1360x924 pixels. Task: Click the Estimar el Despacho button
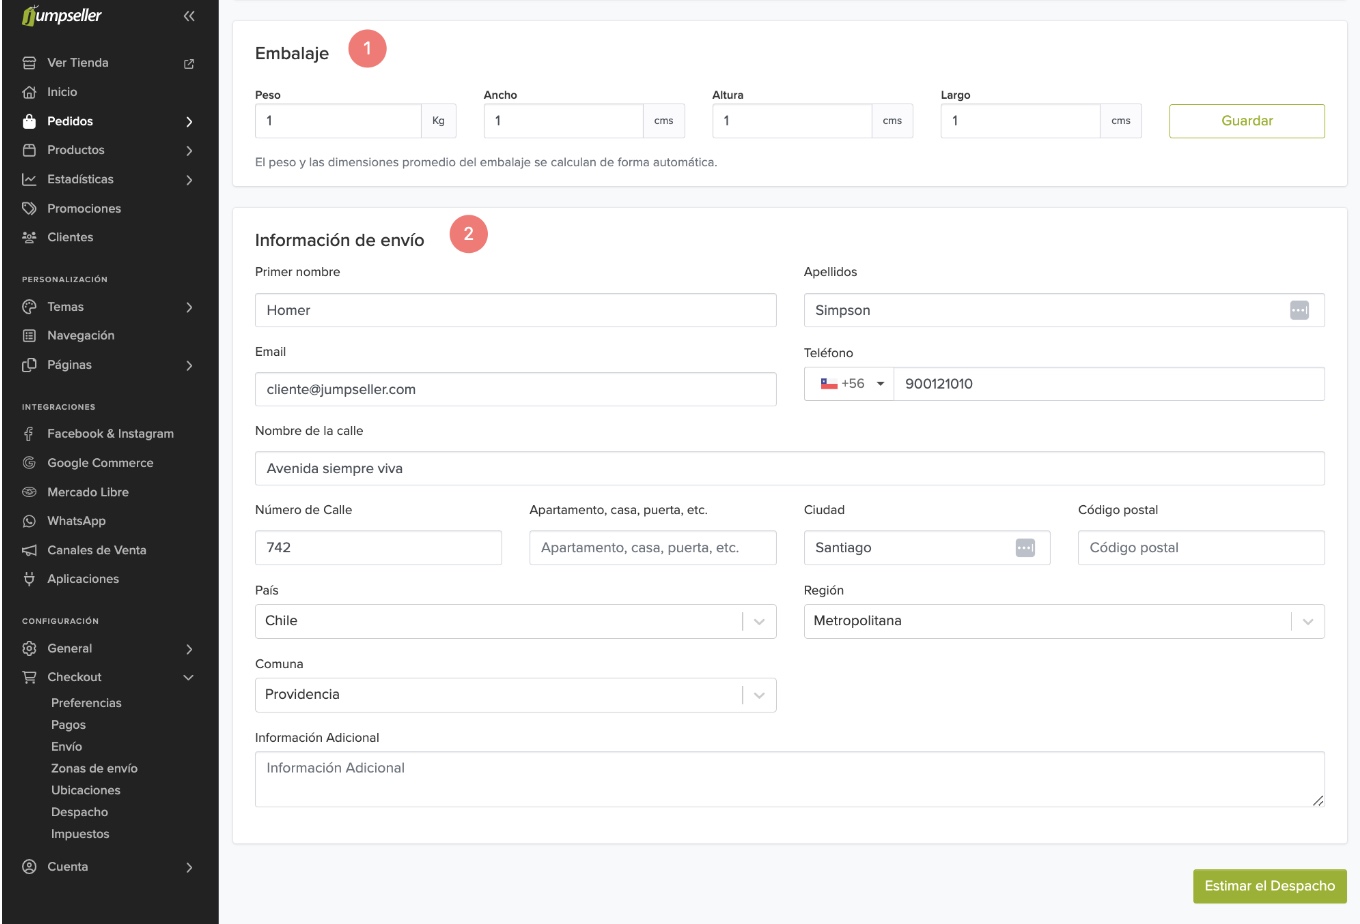(x=1269, y=886)
